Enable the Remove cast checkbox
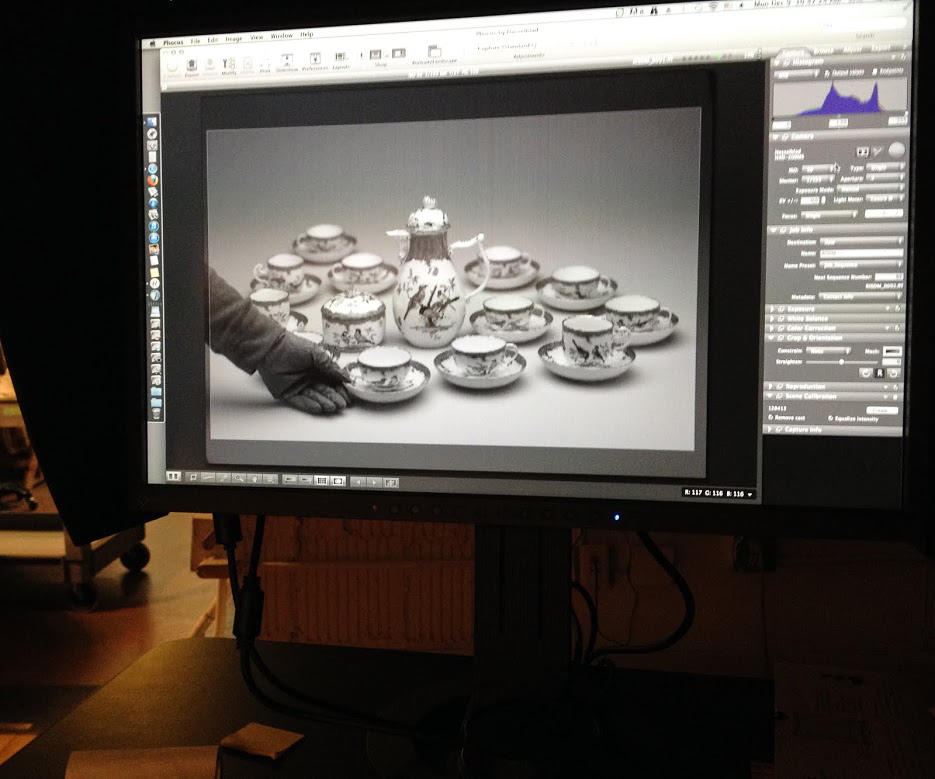 pos(772,418)
